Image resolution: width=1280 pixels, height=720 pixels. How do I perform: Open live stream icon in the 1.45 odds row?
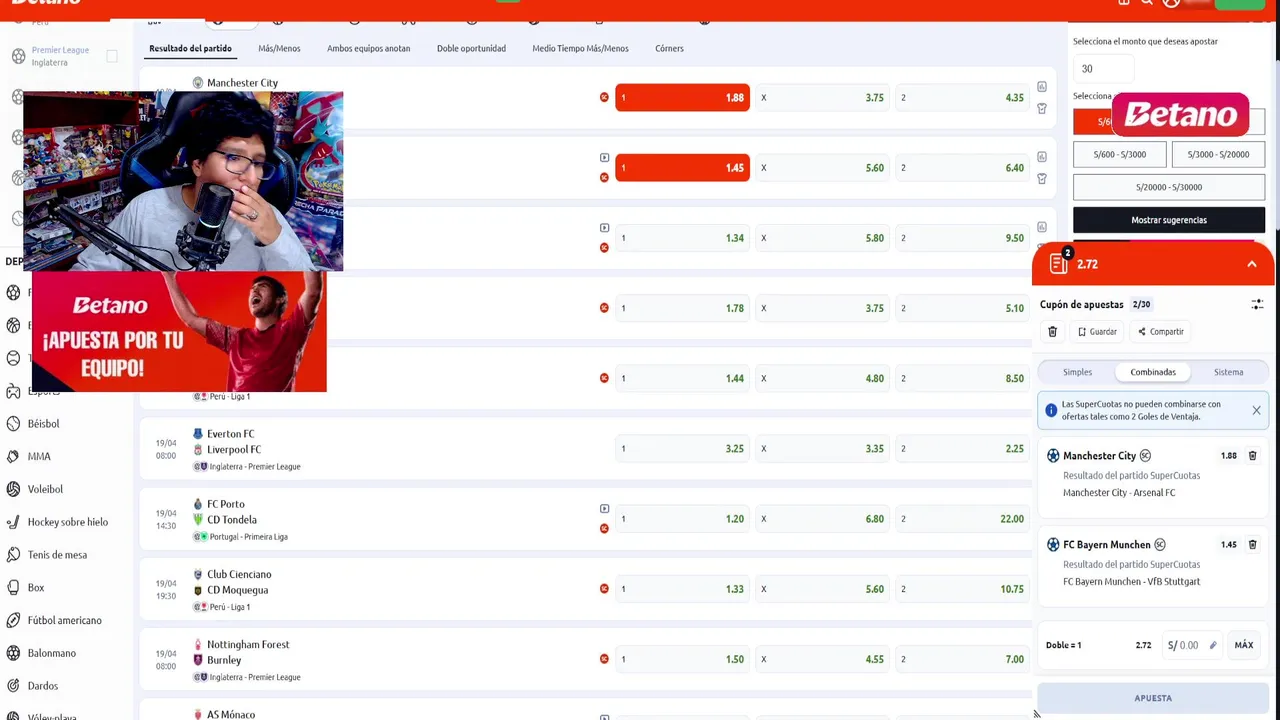604,158
